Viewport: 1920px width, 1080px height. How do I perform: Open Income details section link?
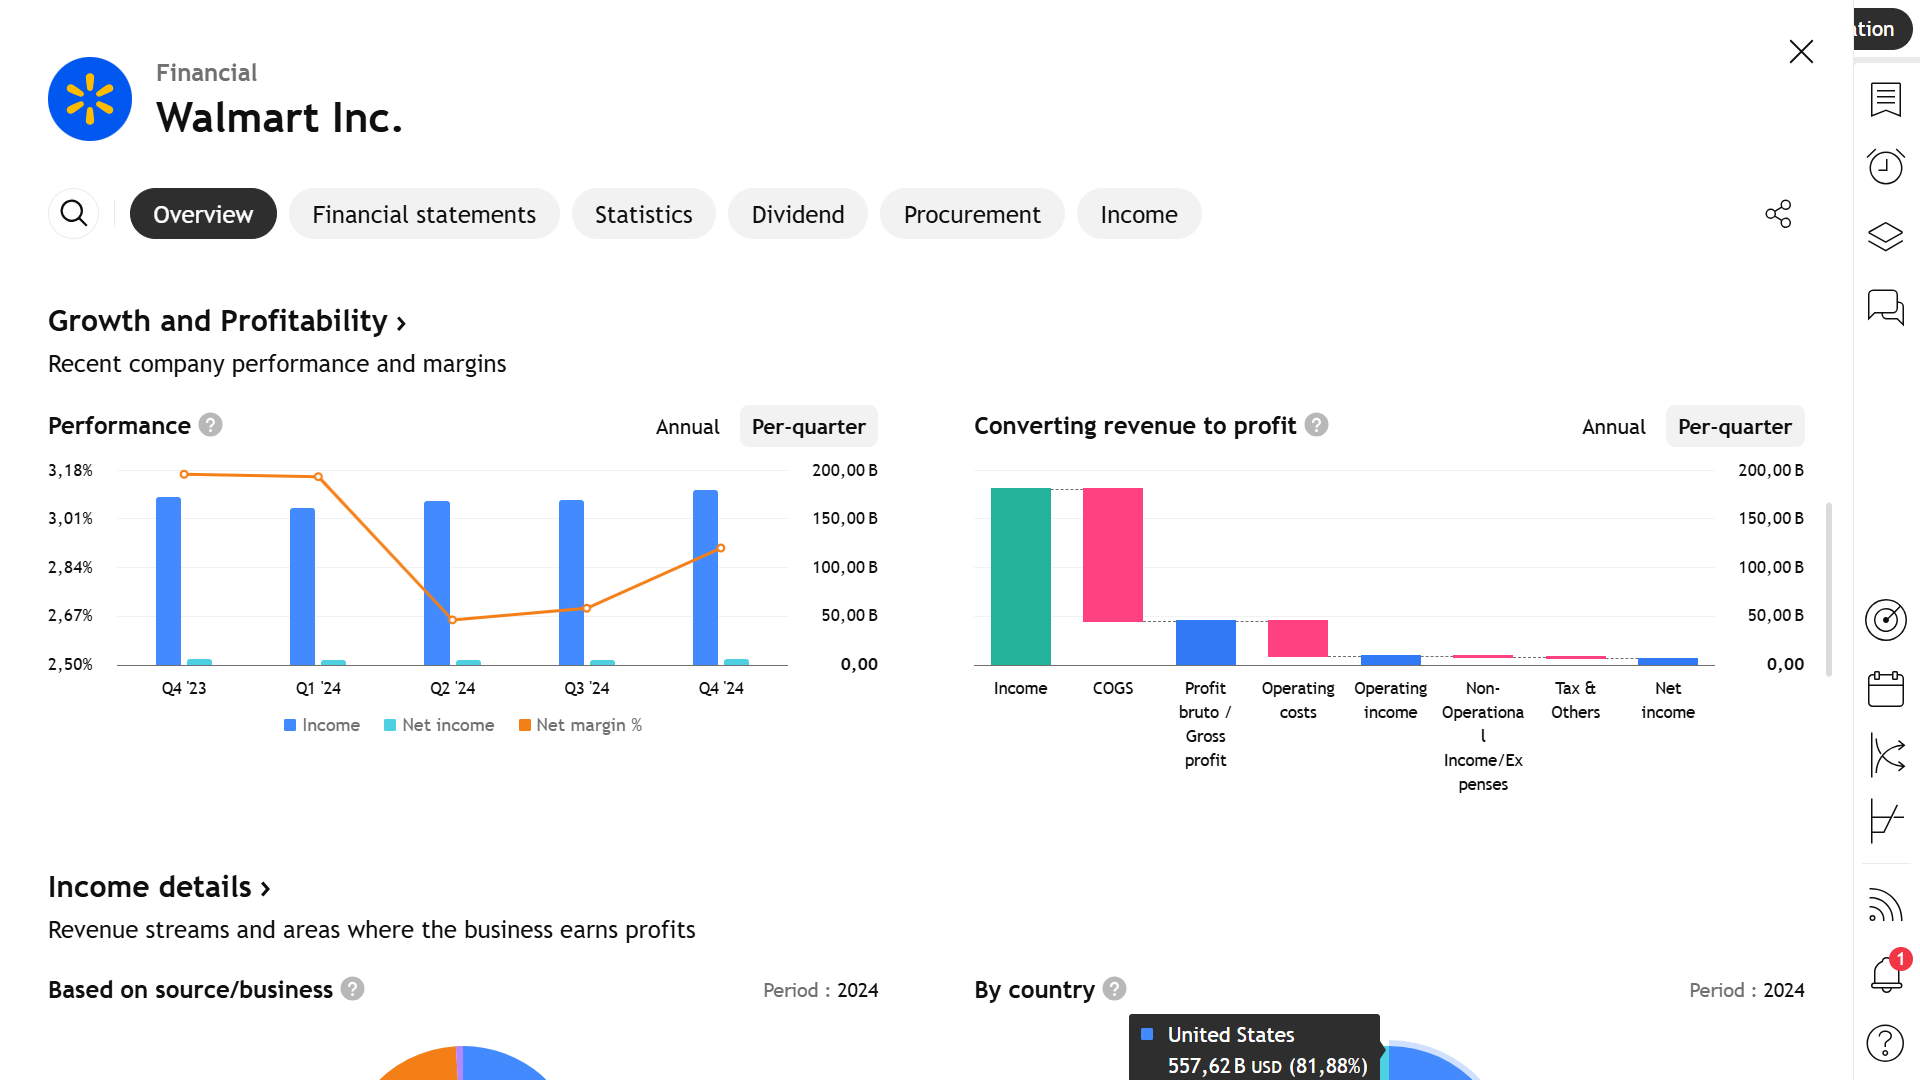[159, 887]
